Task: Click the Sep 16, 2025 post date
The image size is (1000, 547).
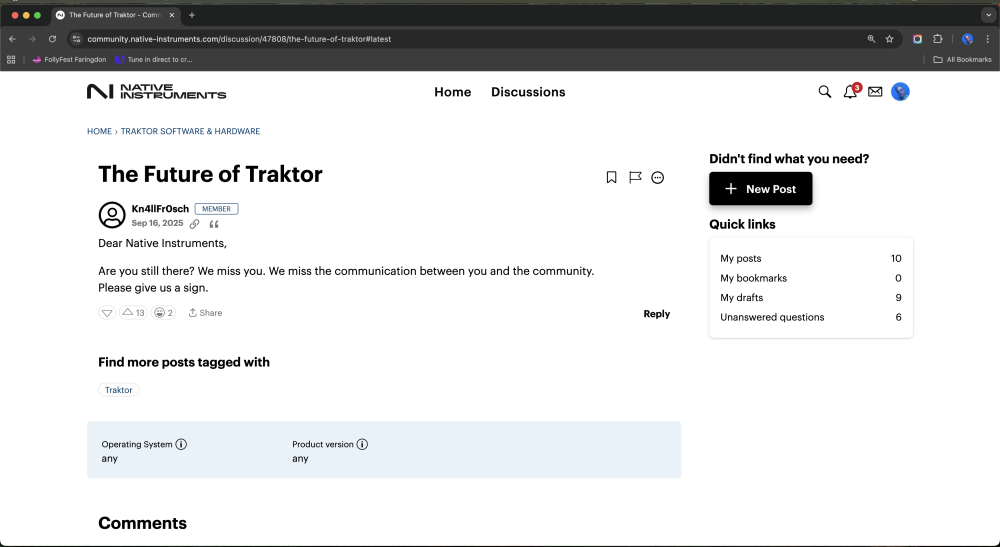Action: pos(157,223)
